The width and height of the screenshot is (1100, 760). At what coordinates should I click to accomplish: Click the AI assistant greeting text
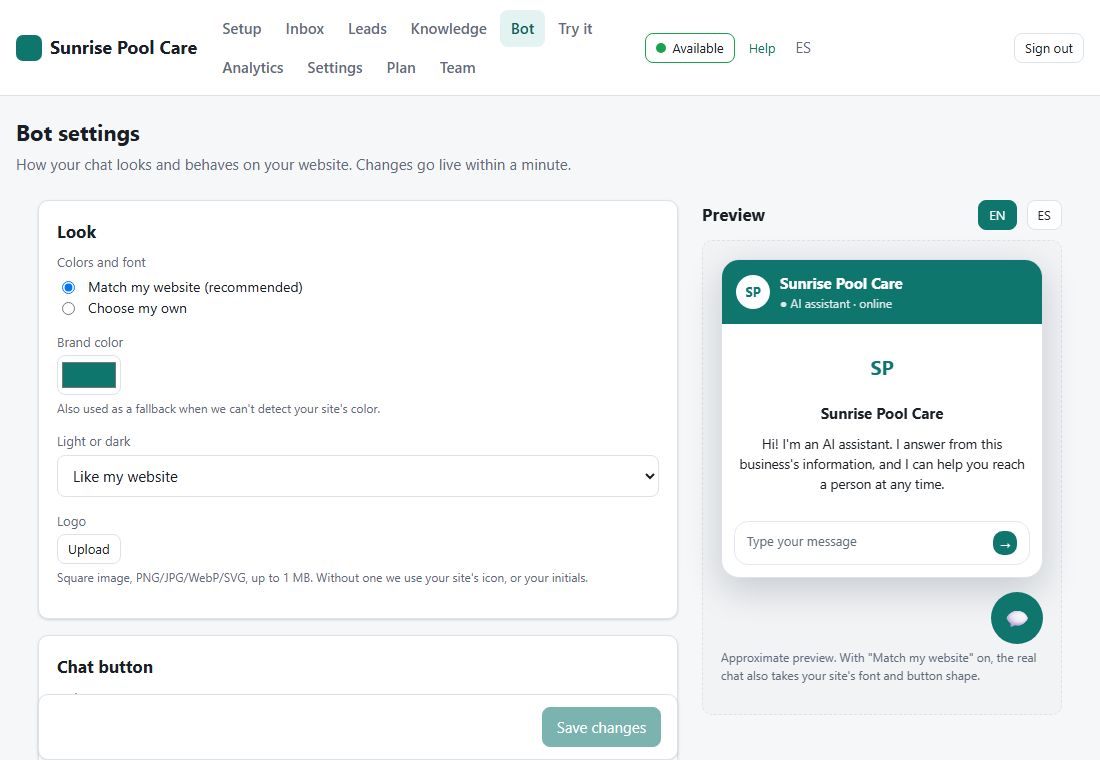click(882, 465)
